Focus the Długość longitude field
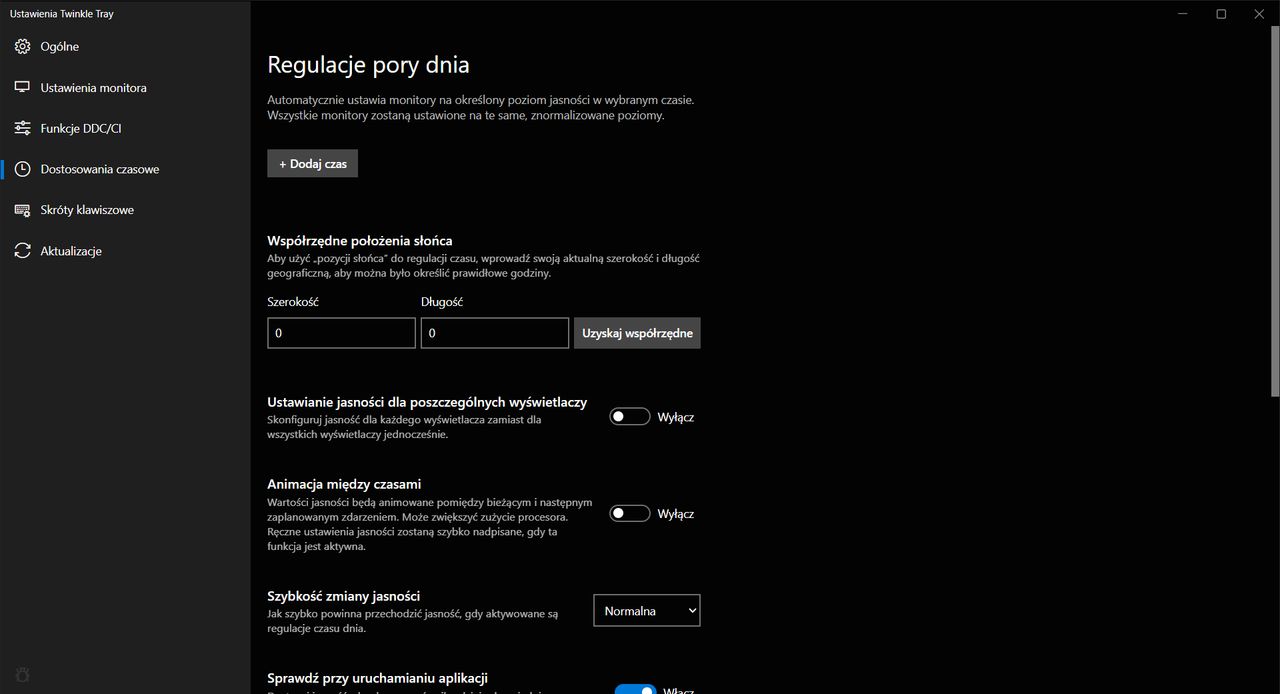Screen dimensions: 1280x694 coord(495,333)
